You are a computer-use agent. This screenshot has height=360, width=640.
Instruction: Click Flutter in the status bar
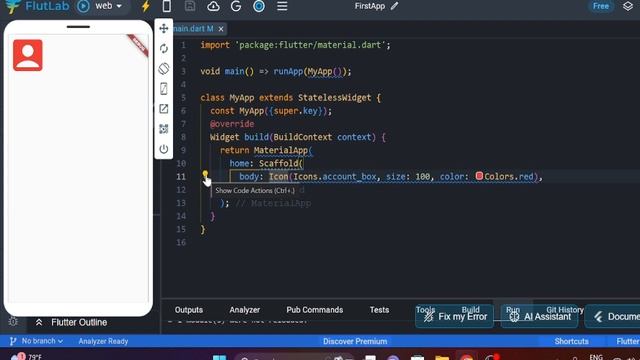[x=628, y=341]
